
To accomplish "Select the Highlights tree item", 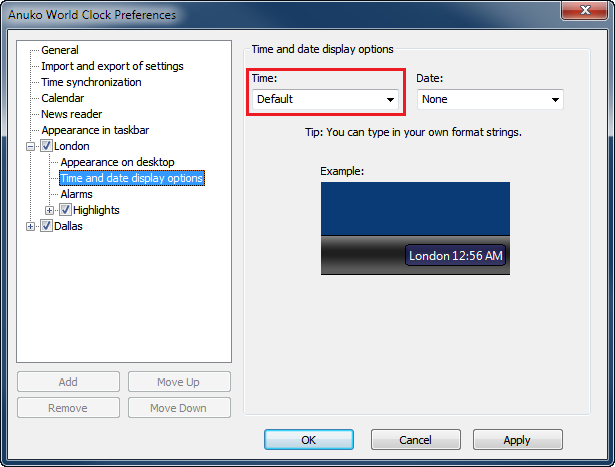I will (96, 210).
